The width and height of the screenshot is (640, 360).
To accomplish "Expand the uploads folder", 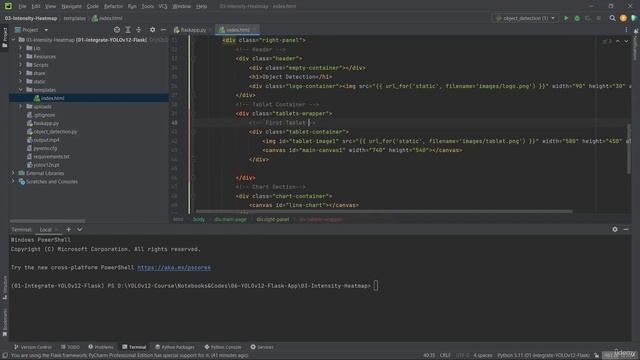I will pos(20,107).
